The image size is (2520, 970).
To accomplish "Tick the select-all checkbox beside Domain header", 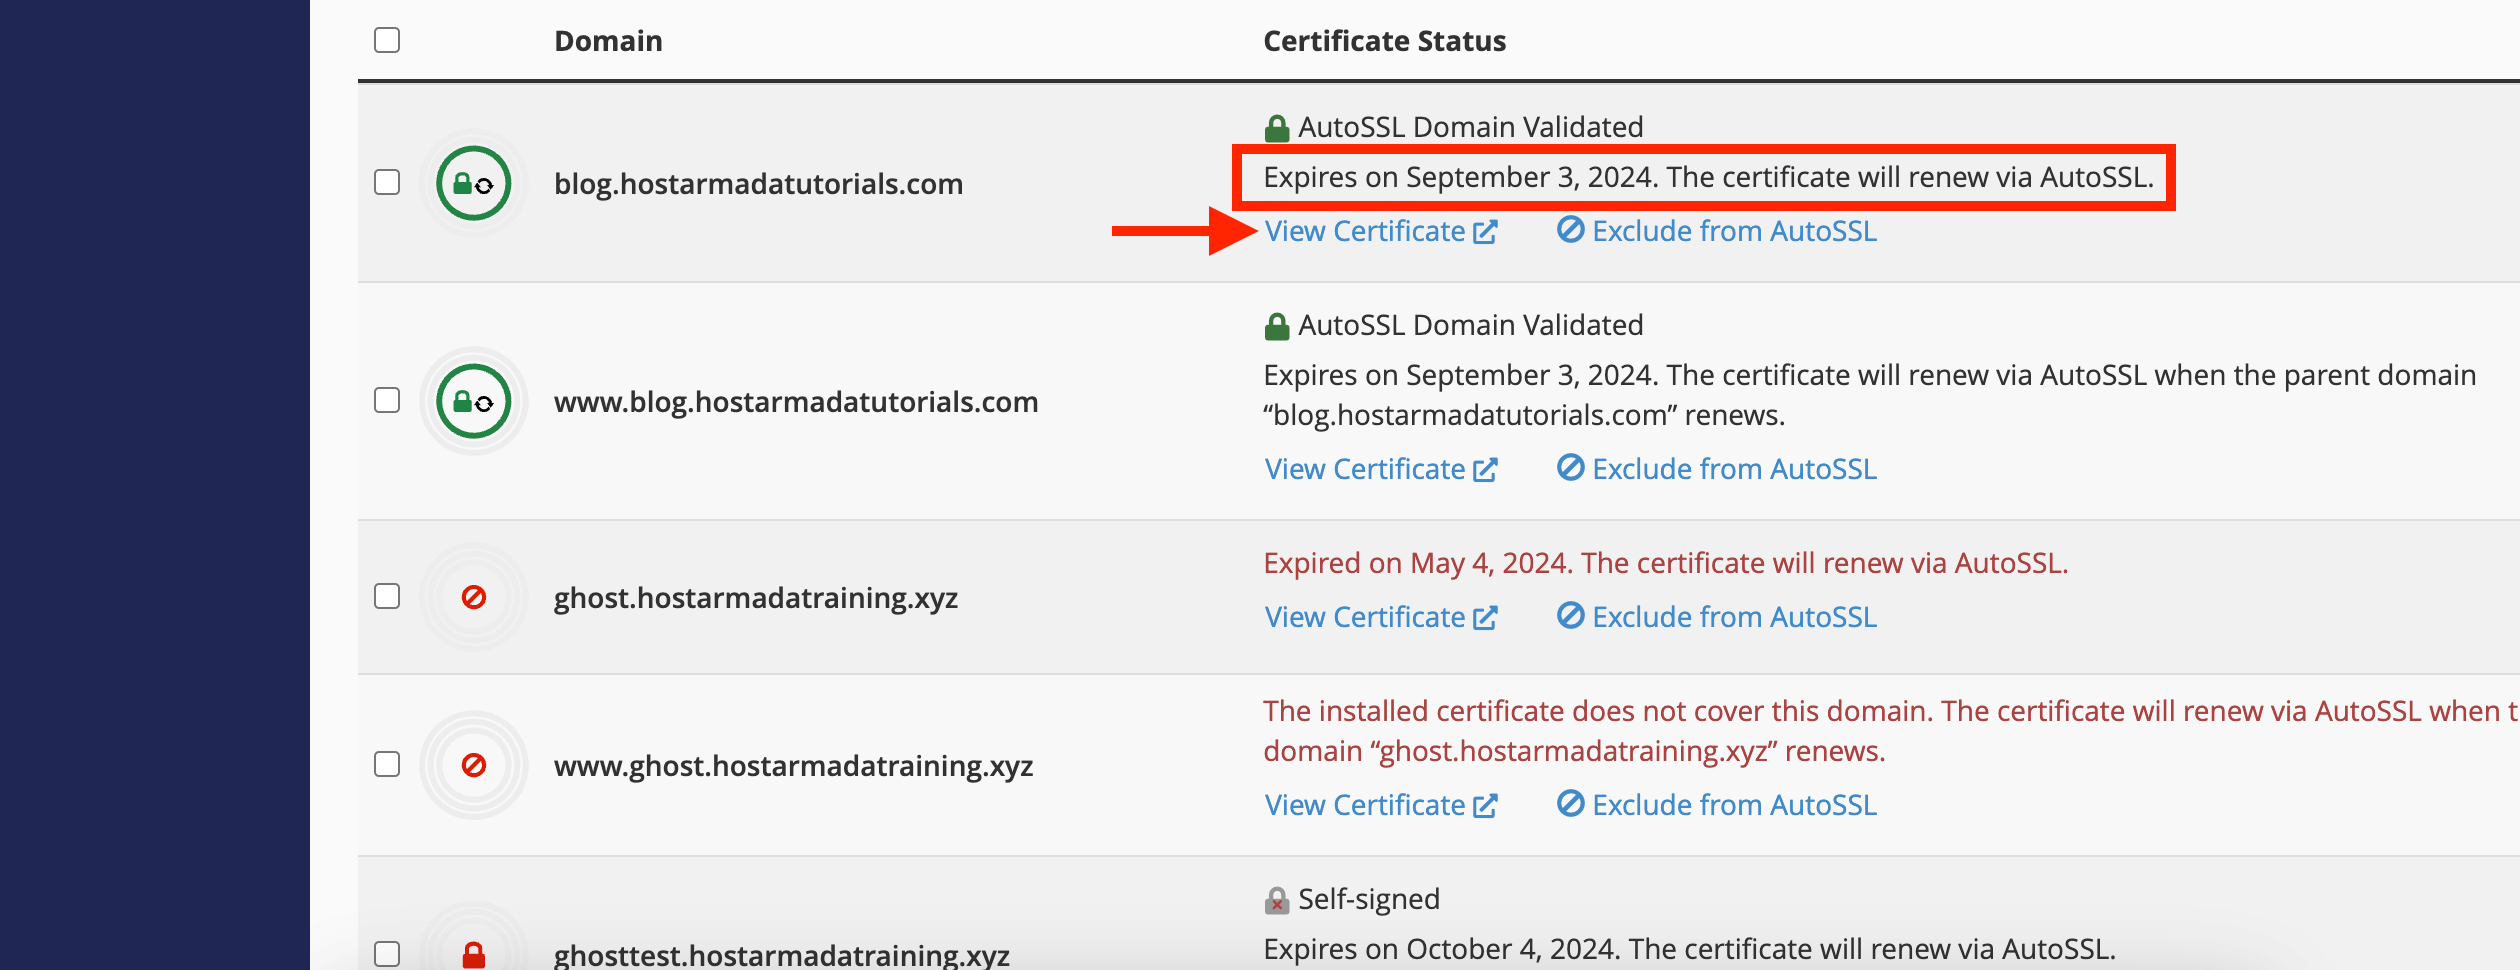I will pos(387,40).
